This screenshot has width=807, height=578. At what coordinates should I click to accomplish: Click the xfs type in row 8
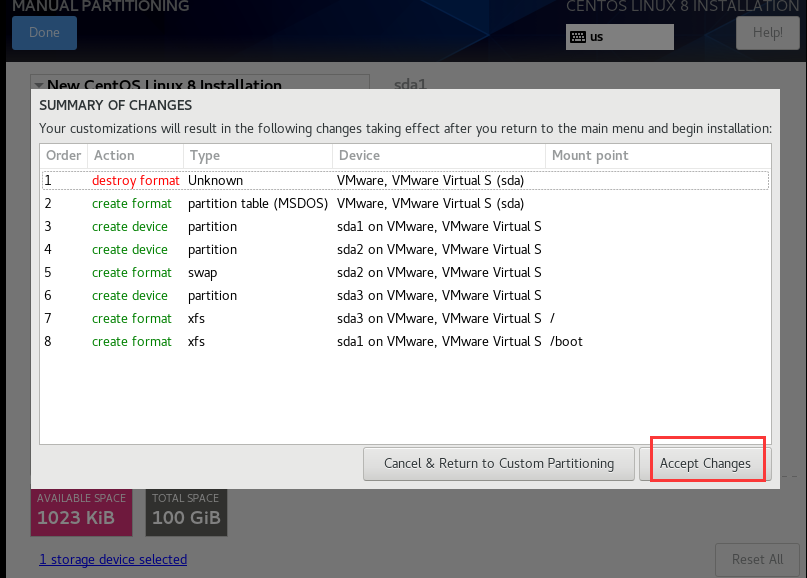196,342
